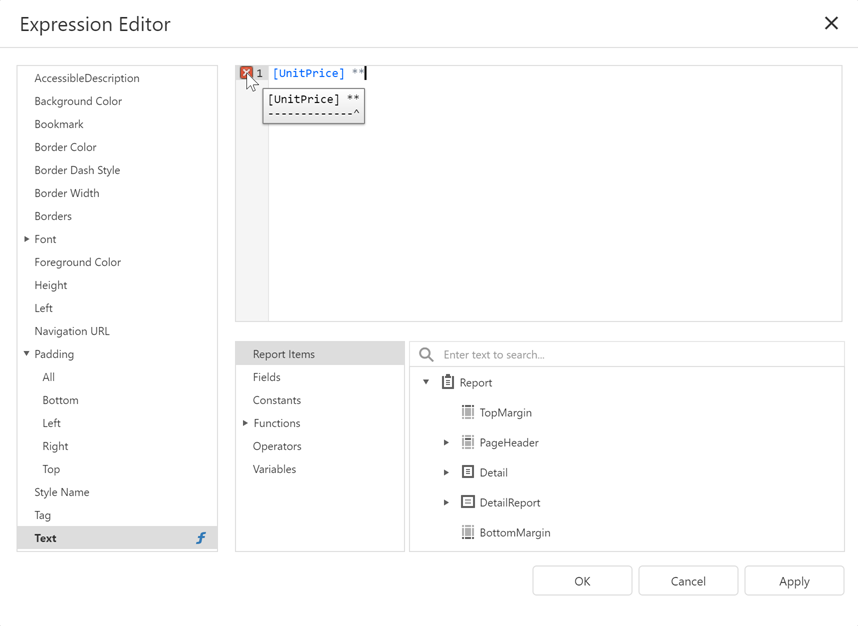Click the search magnifier icon
858x626 pixels.
[x=425, y=354]
